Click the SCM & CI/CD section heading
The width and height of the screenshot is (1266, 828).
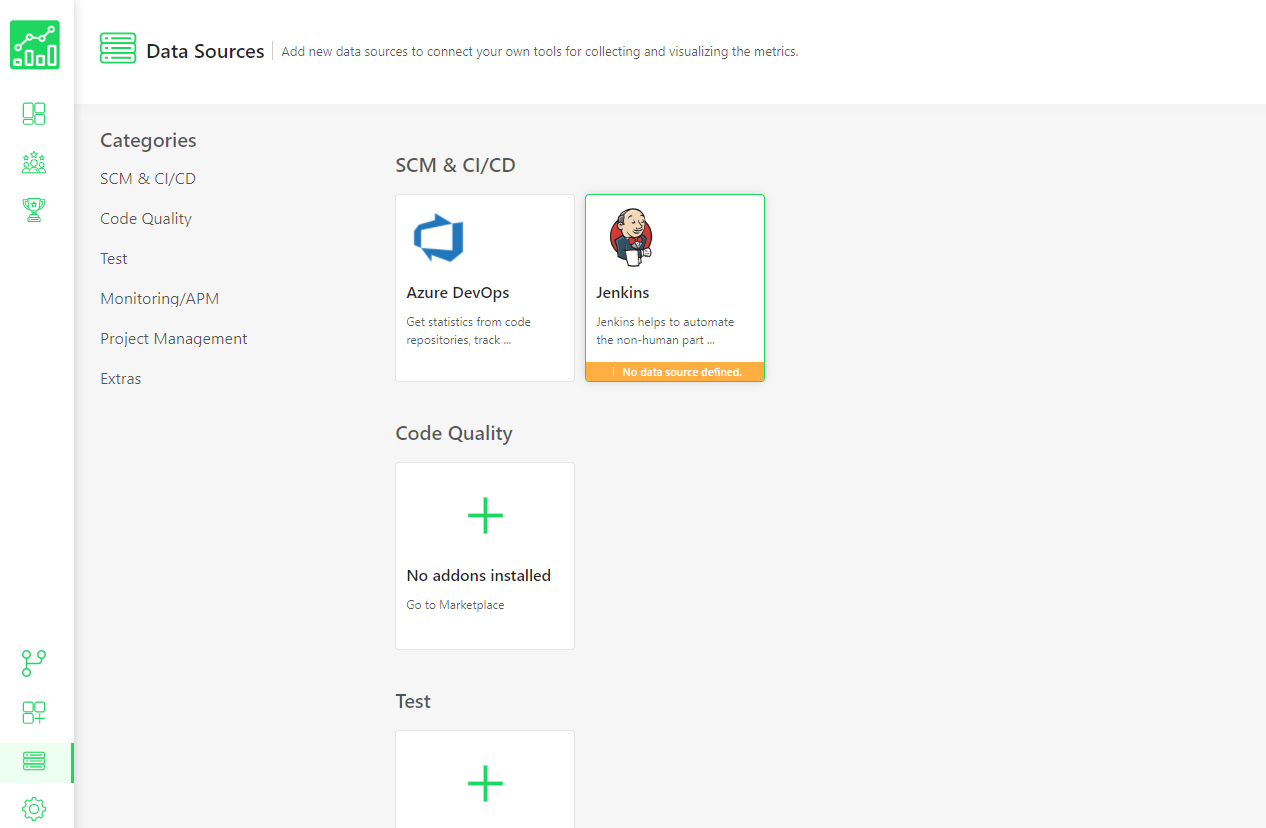point(455,165)
